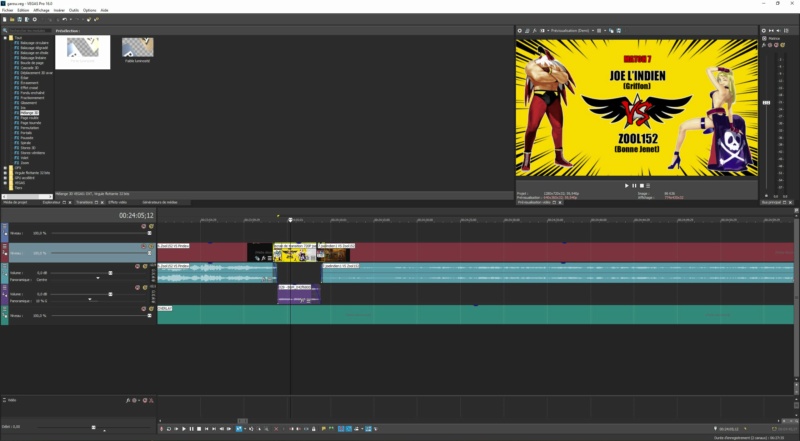Expand the VEGAS folder in the transitions tree

[x=5, y=183]
